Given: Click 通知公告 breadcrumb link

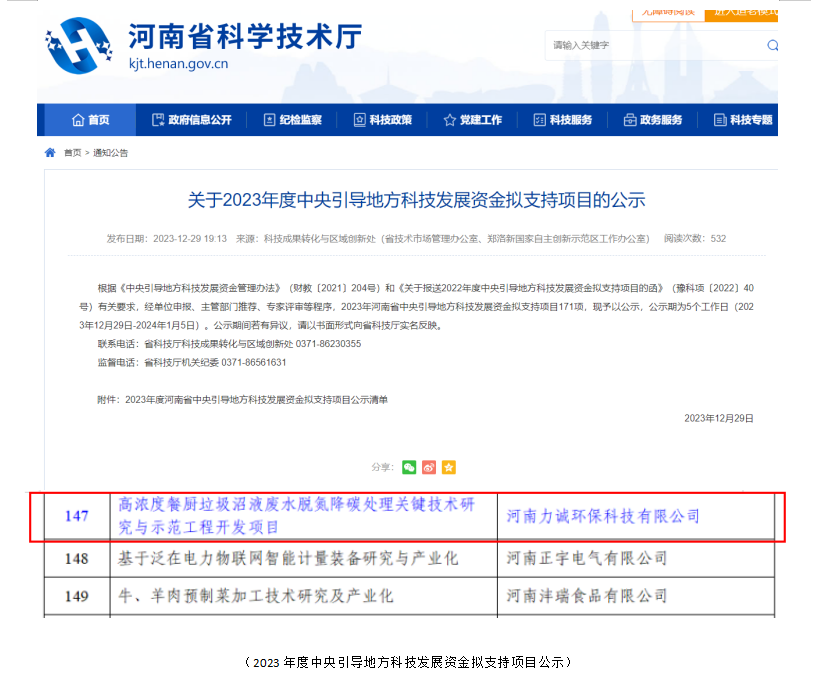Looking at the screenshot, I should click(111, 153).
